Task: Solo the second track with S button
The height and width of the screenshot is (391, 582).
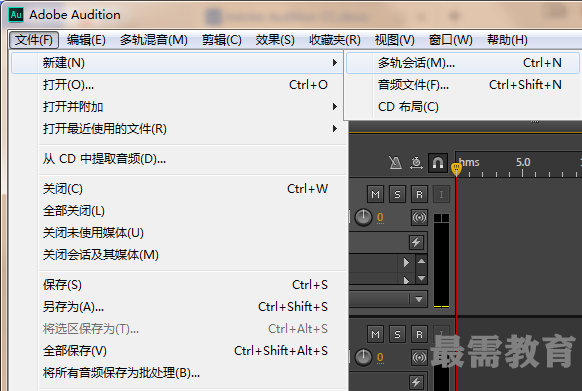Action: (397, 335)
